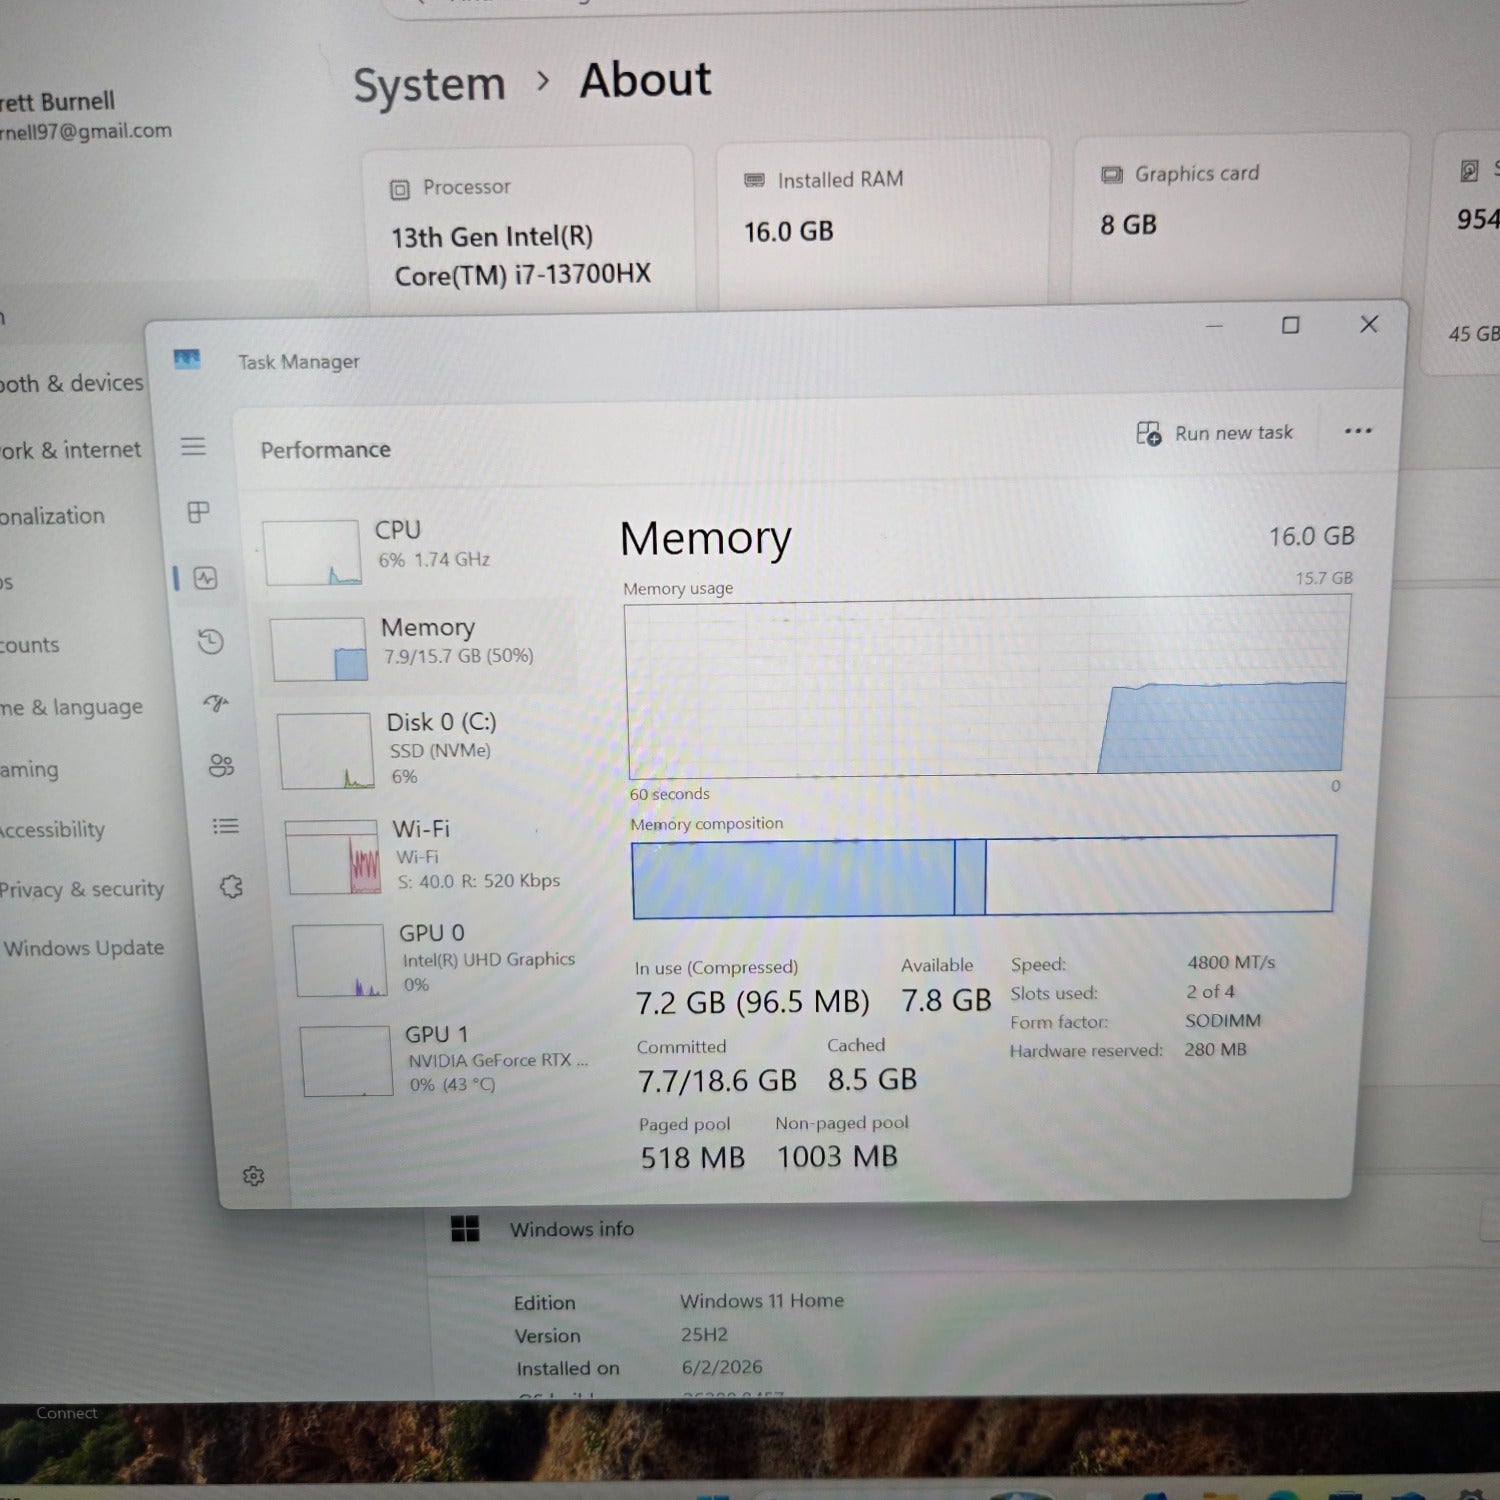Select the Performance page icon in Task Manager sidebar
This screenshot has width=1500, height=1500.
(x=206, y=578)
